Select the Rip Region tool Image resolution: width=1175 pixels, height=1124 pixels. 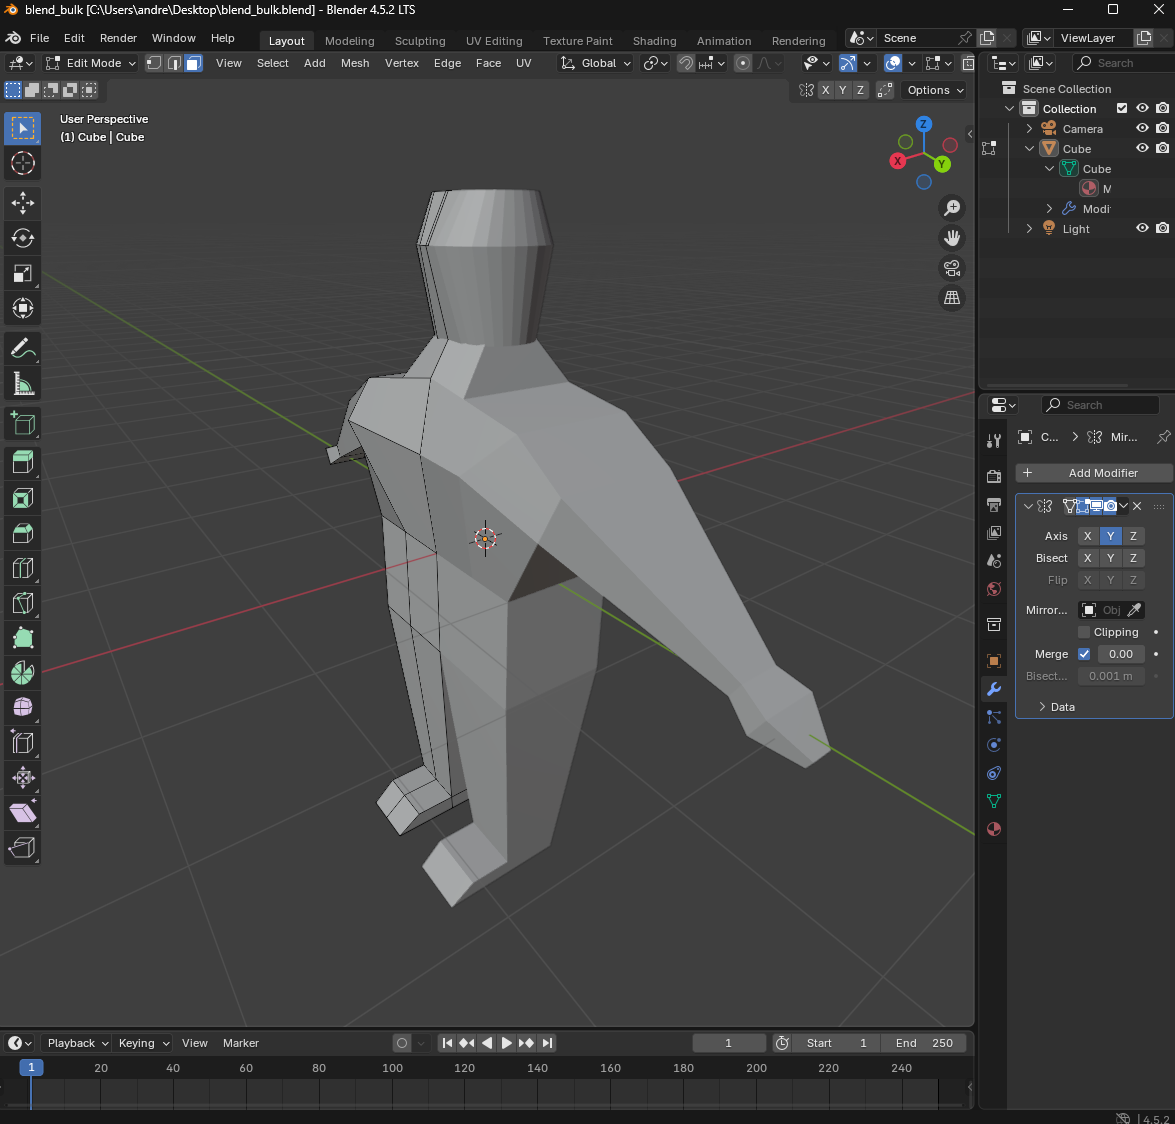point(22,847)
